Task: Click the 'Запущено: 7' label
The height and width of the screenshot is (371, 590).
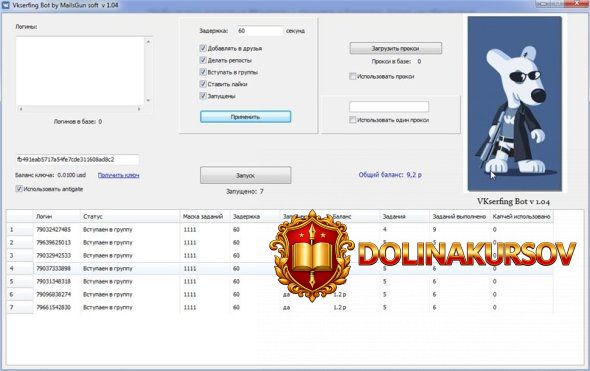Action: click(x=245, y=192)
